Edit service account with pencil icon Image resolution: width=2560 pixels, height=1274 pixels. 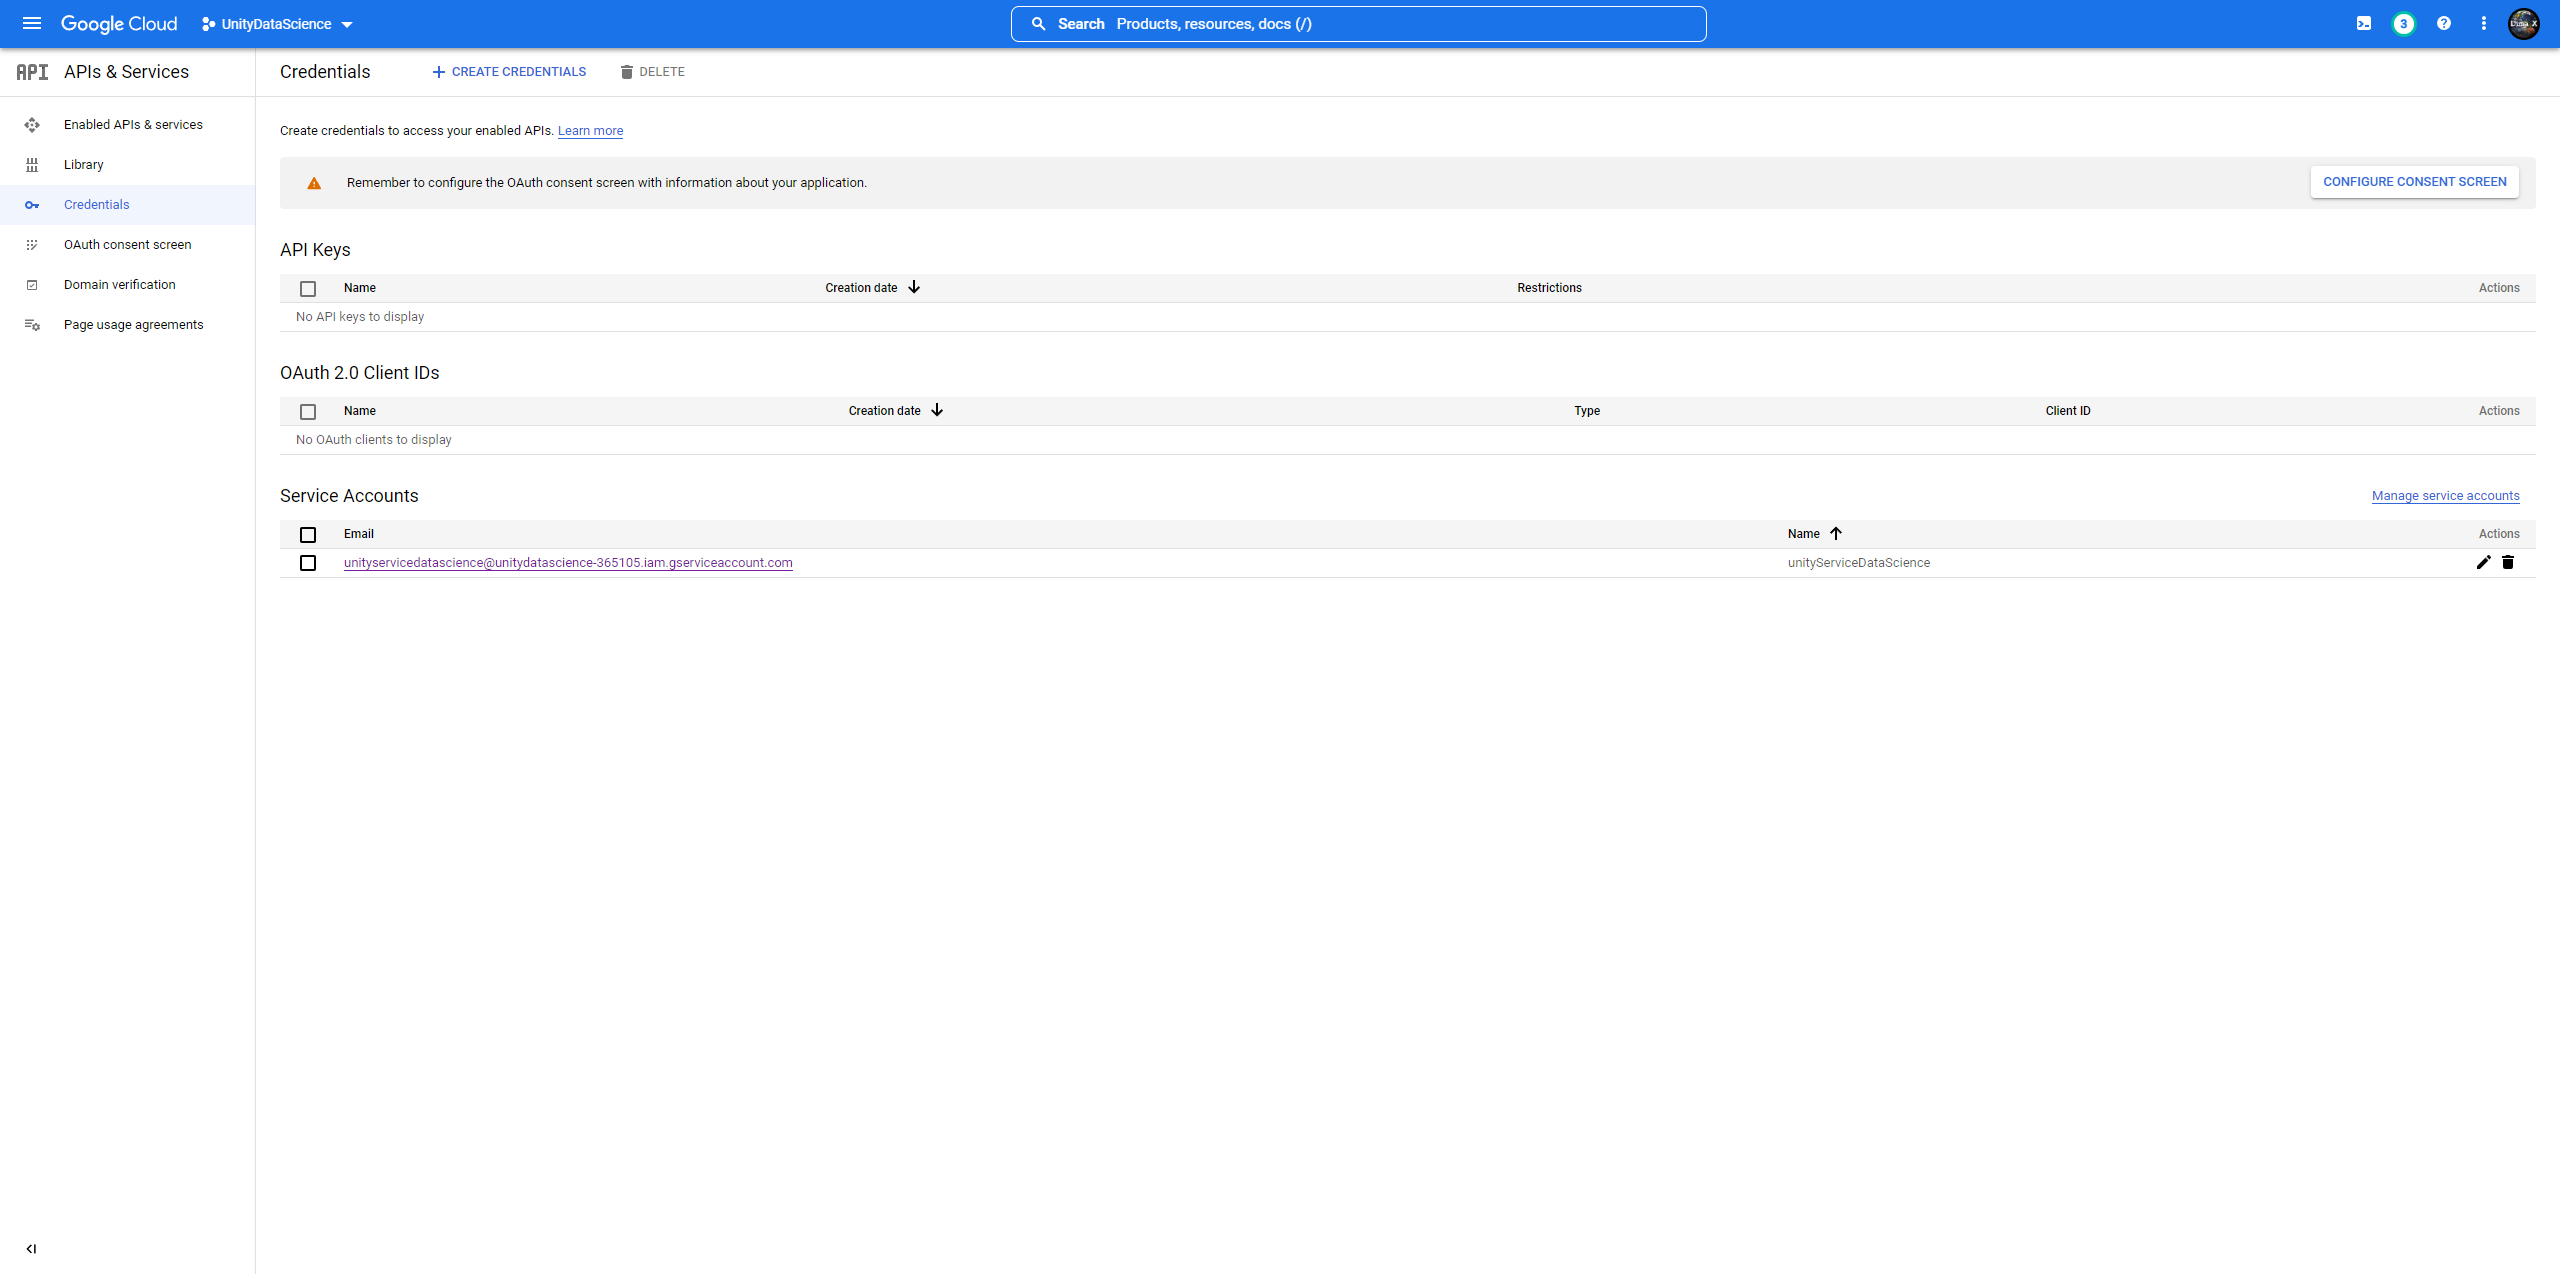point(2483,562)
